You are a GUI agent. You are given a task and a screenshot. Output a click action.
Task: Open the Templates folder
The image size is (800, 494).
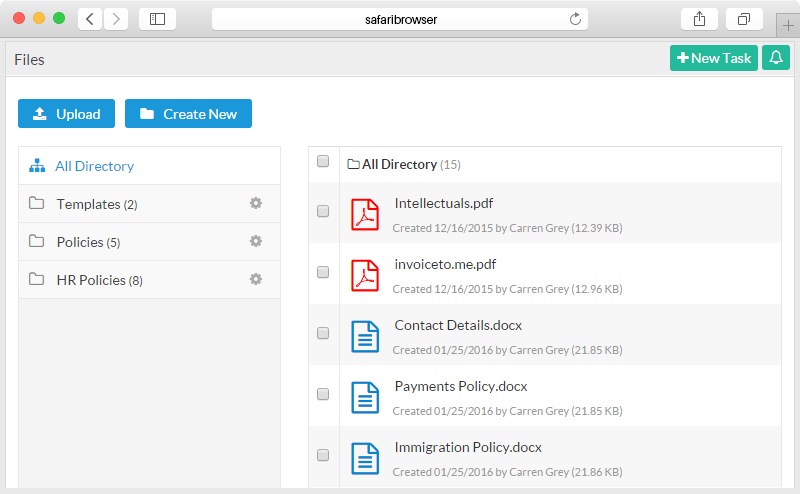point(97,204)
